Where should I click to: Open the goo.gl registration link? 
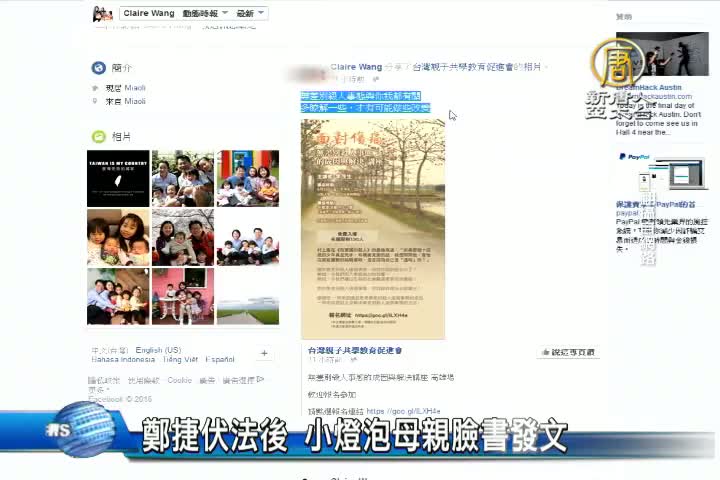click(403, 411)
